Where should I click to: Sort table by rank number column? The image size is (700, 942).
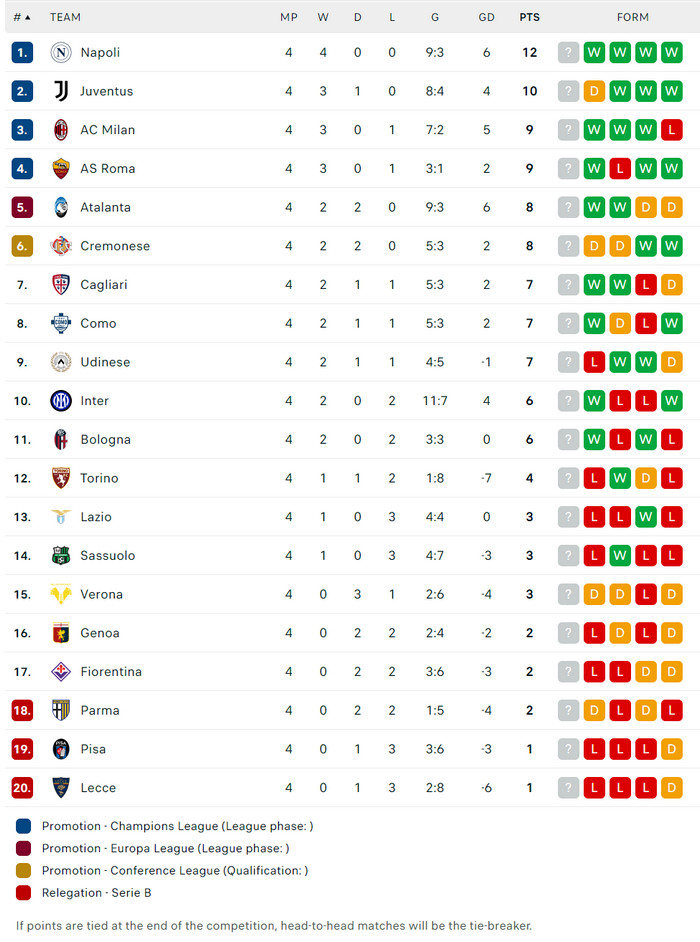tap(22, 17)
